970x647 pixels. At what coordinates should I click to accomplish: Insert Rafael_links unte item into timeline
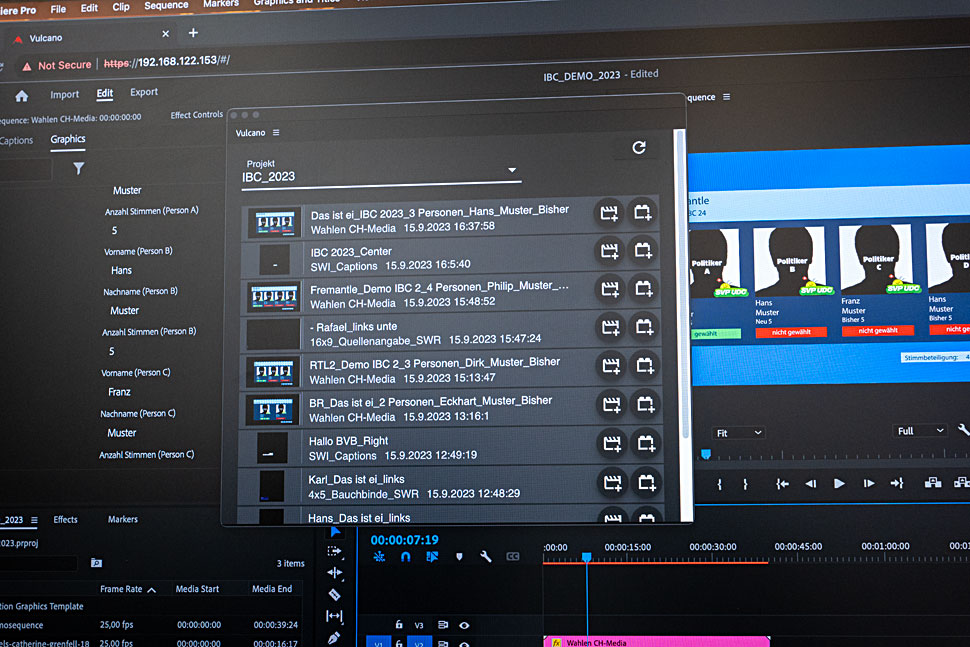click(611, 327)
